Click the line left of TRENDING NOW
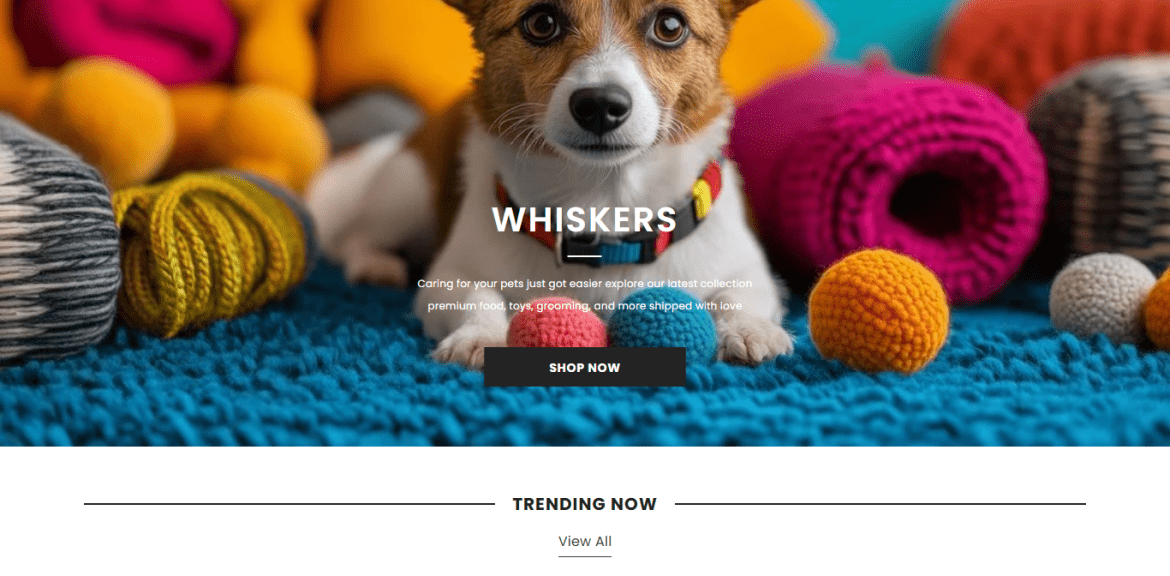The width and height of the screenshot is (1170, 576). [x=289, y=504]
